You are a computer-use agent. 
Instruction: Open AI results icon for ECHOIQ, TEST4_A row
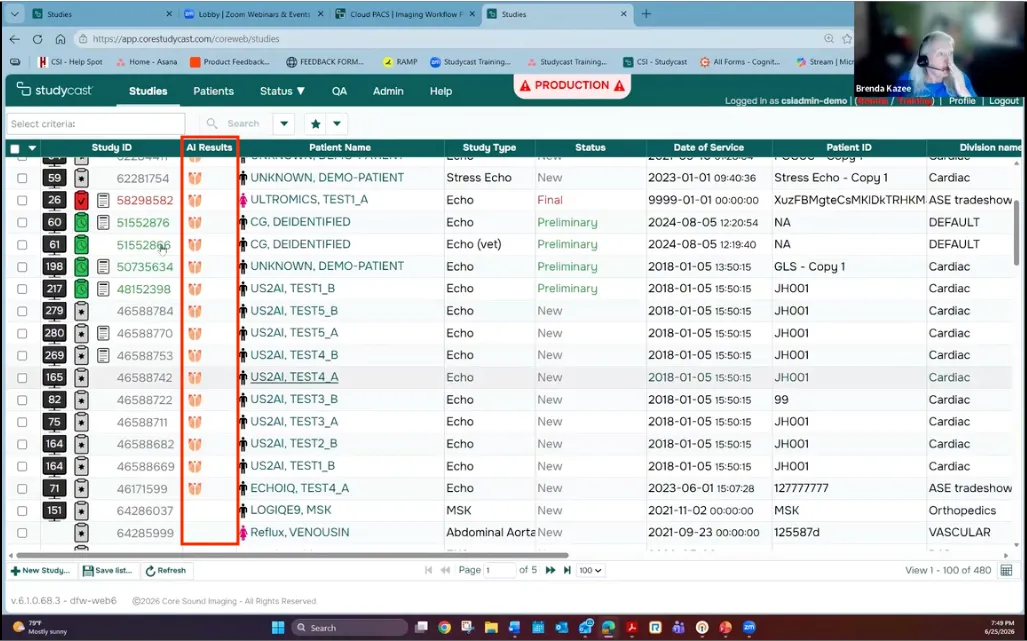195,488
